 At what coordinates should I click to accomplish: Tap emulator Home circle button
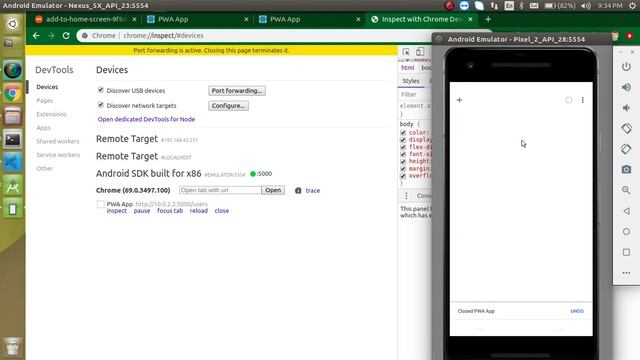point(626,232)
